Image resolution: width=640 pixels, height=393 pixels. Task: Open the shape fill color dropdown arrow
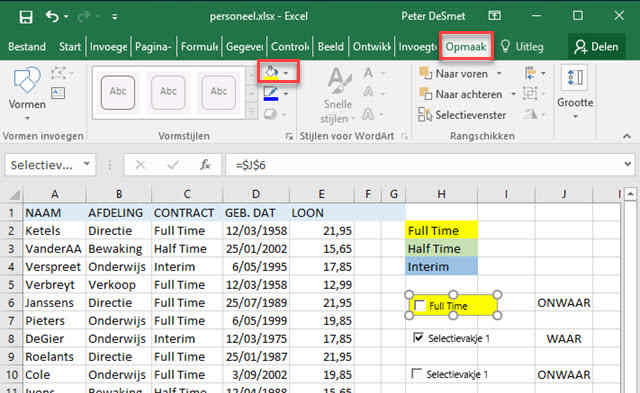pos(286,73)
